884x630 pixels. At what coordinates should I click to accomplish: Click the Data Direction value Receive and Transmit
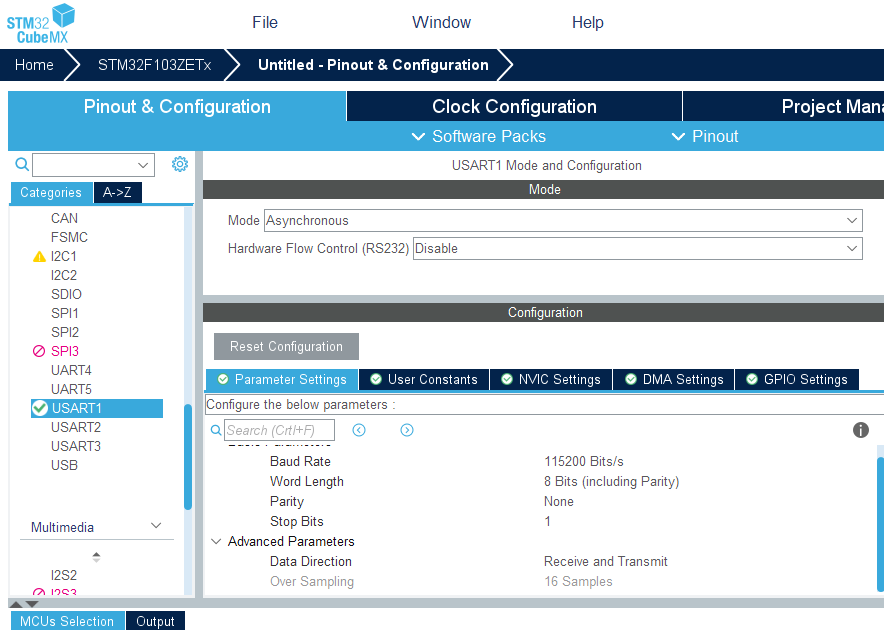point(605,561)
